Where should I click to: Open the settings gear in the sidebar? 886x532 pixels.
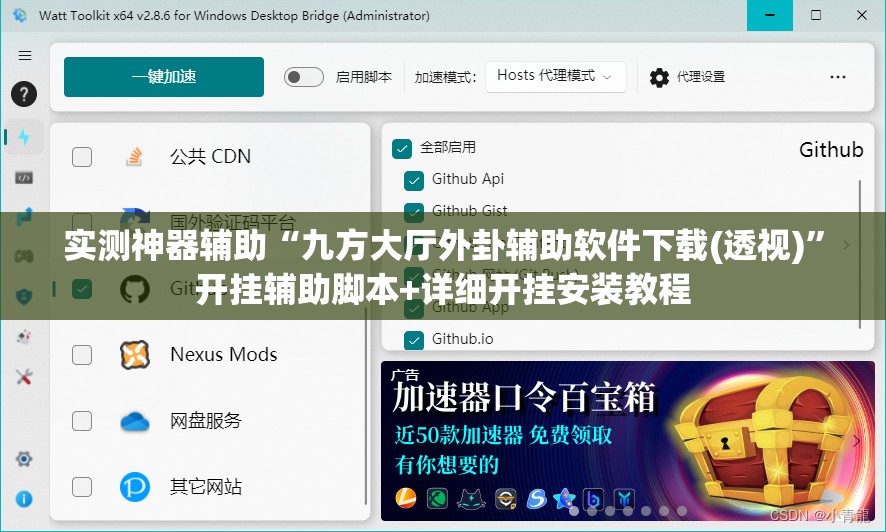point(24,458)
